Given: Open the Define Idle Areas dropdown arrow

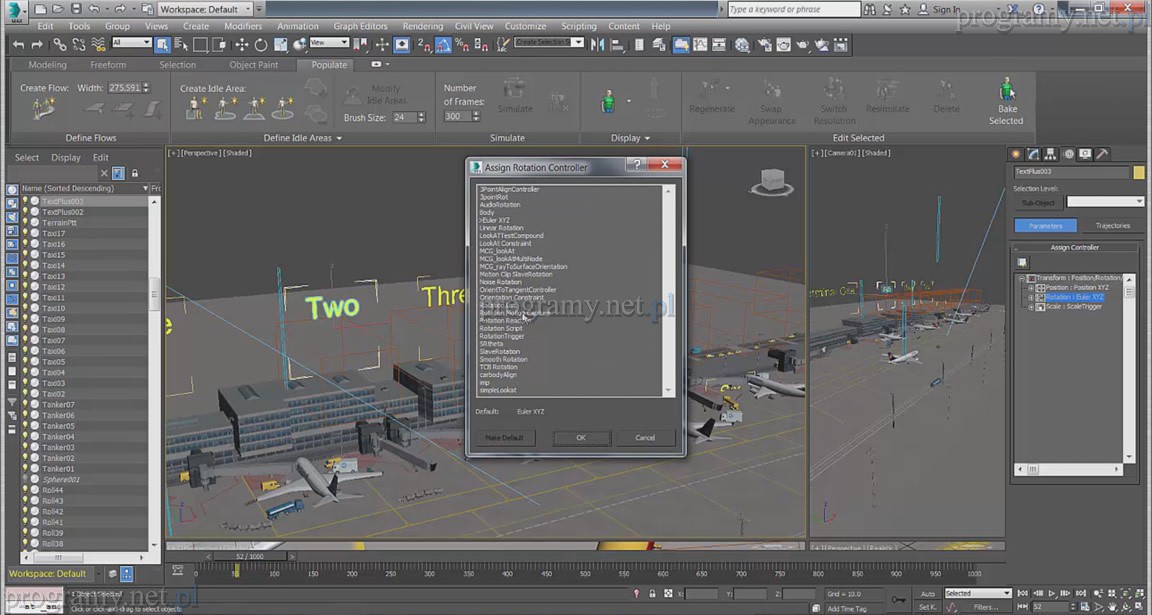Looking at the screenshot, I should point(340,139).
